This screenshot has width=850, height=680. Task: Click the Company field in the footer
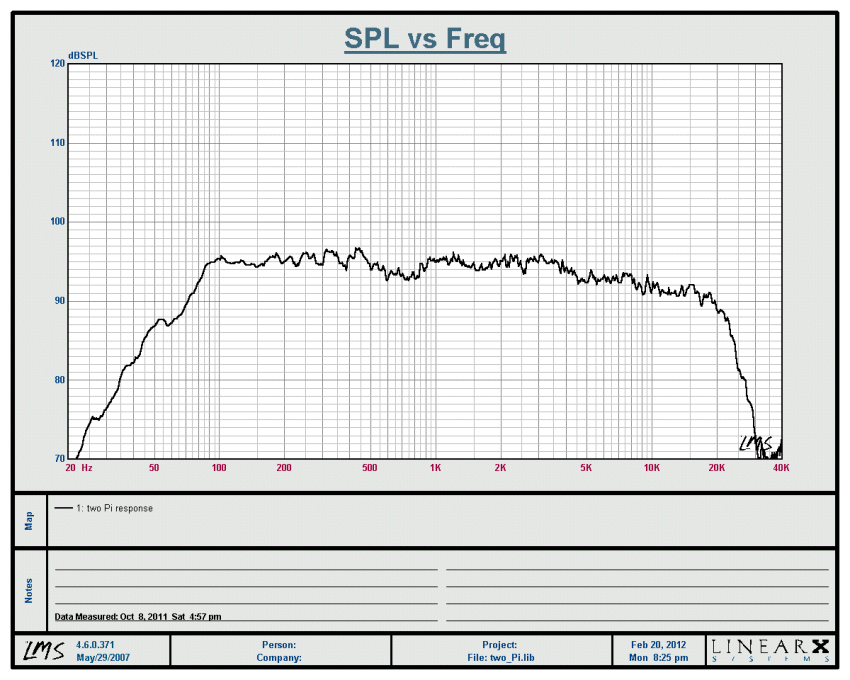[277, 658]
